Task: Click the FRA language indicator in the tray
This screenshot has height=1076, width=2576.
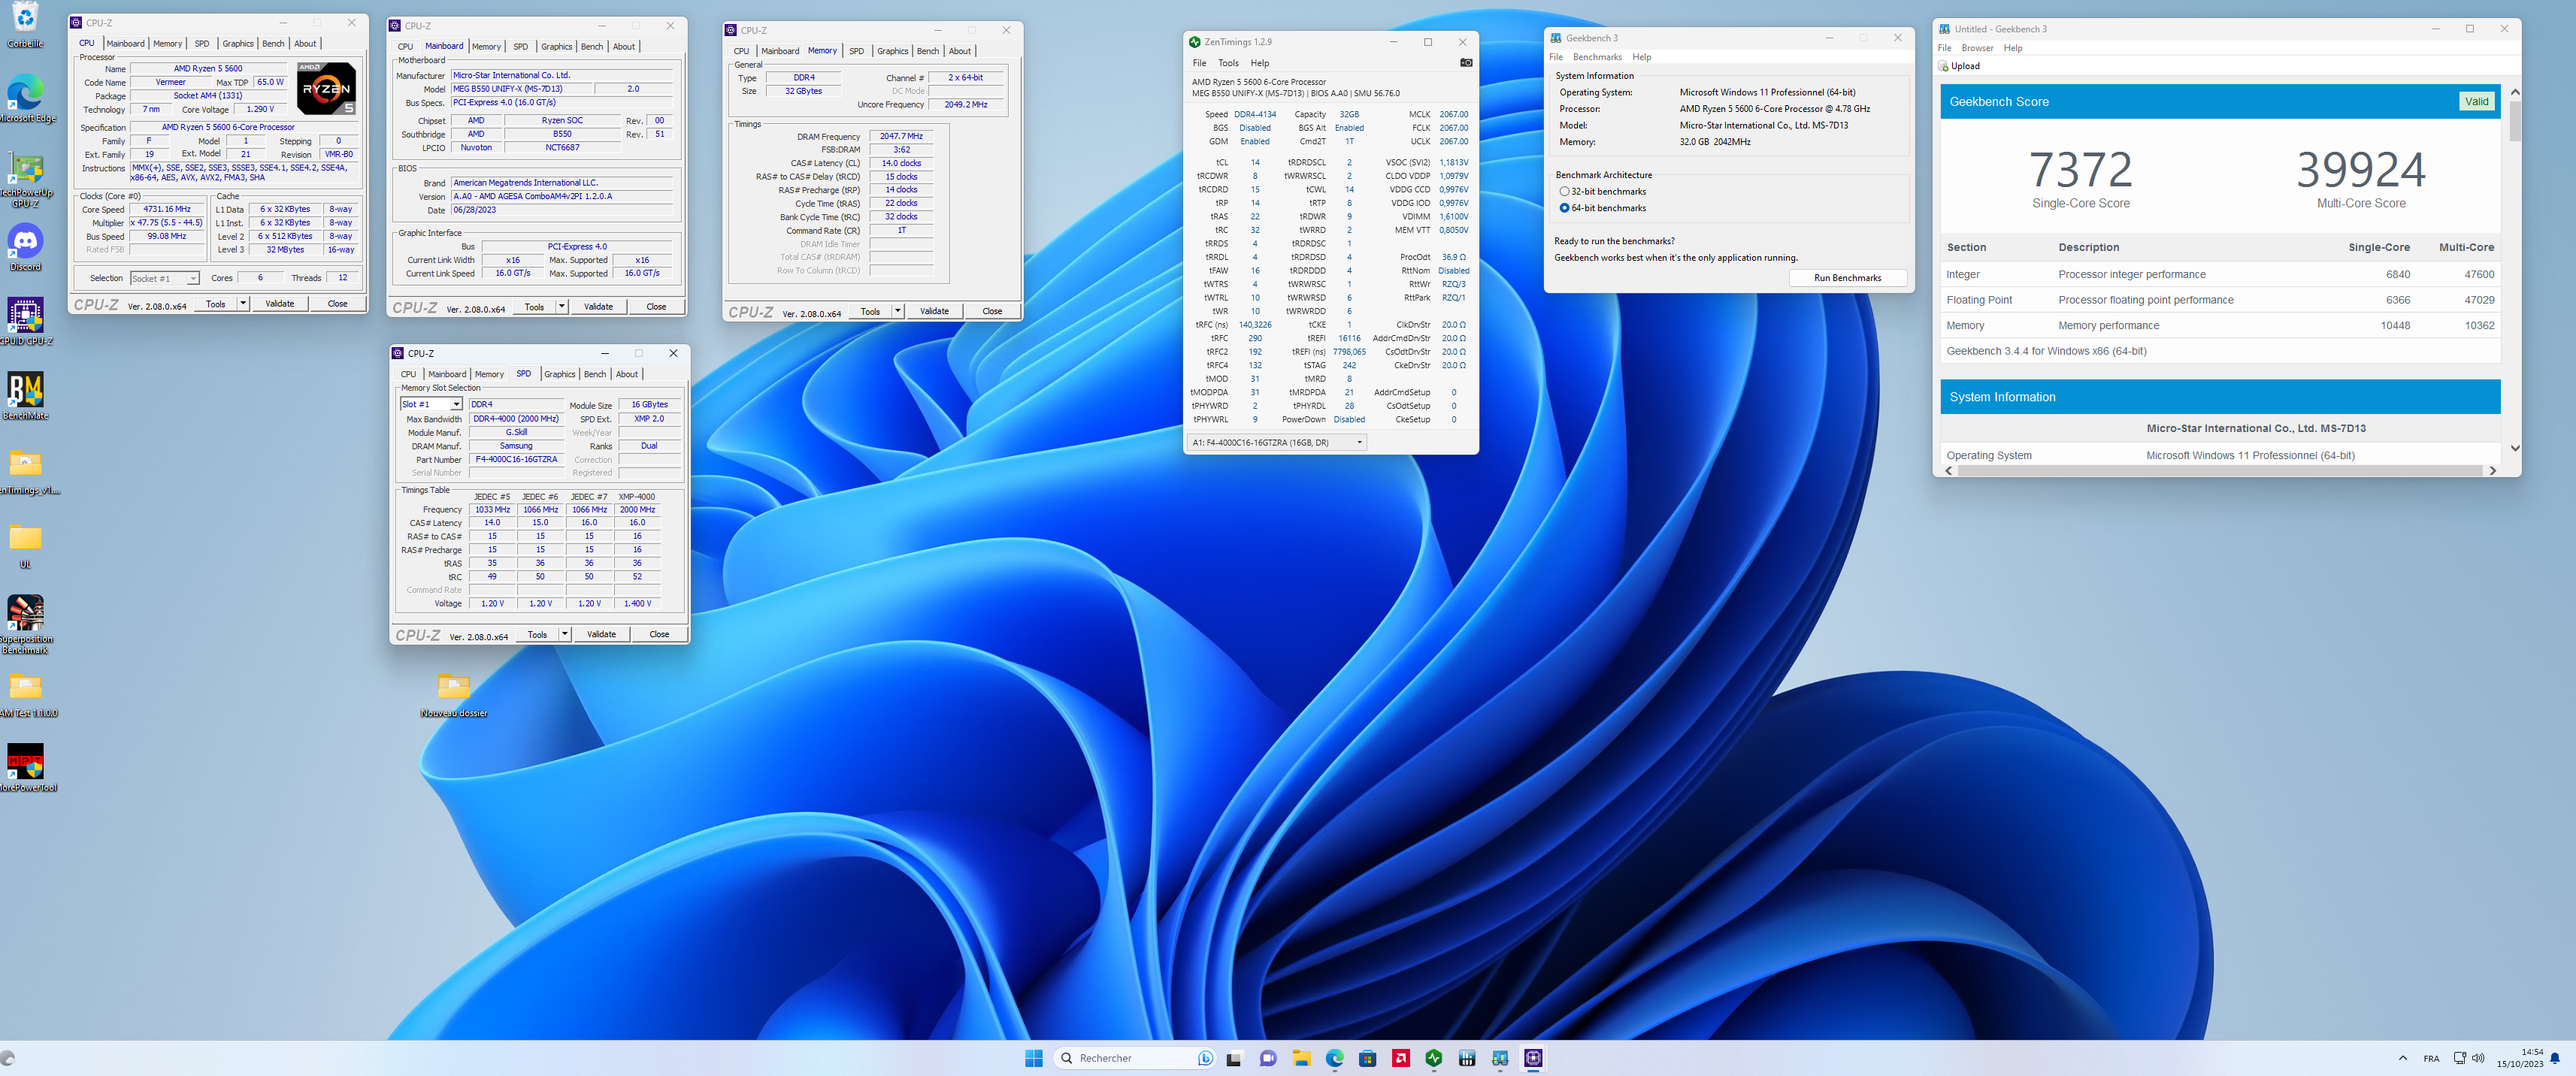Action: 2431,1058
